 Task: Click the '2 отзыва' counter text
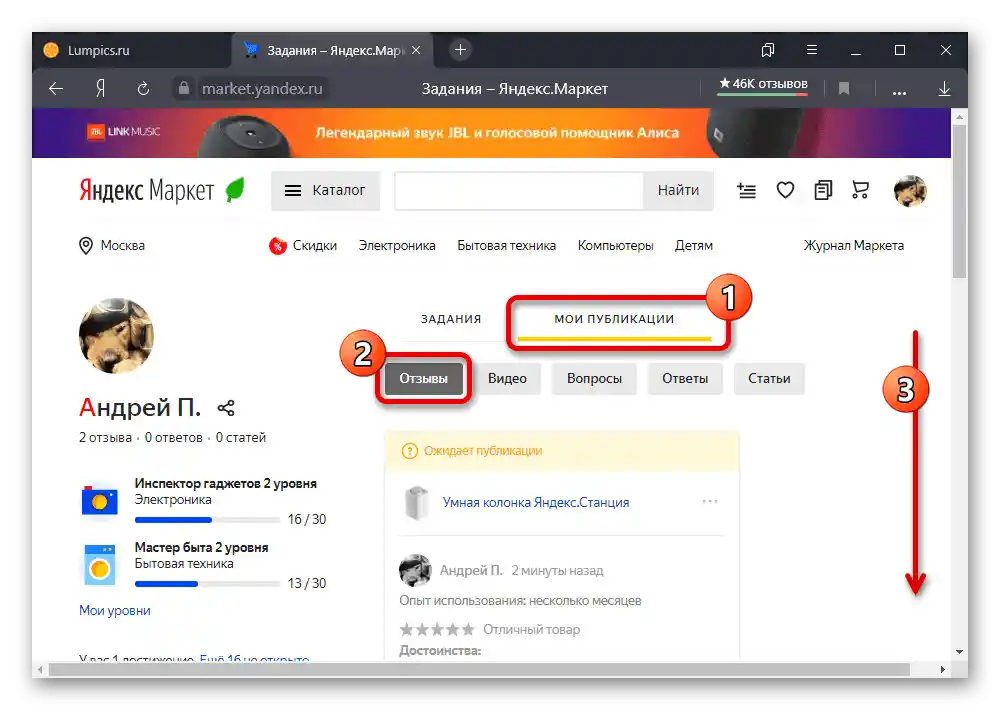coord(105,438)
